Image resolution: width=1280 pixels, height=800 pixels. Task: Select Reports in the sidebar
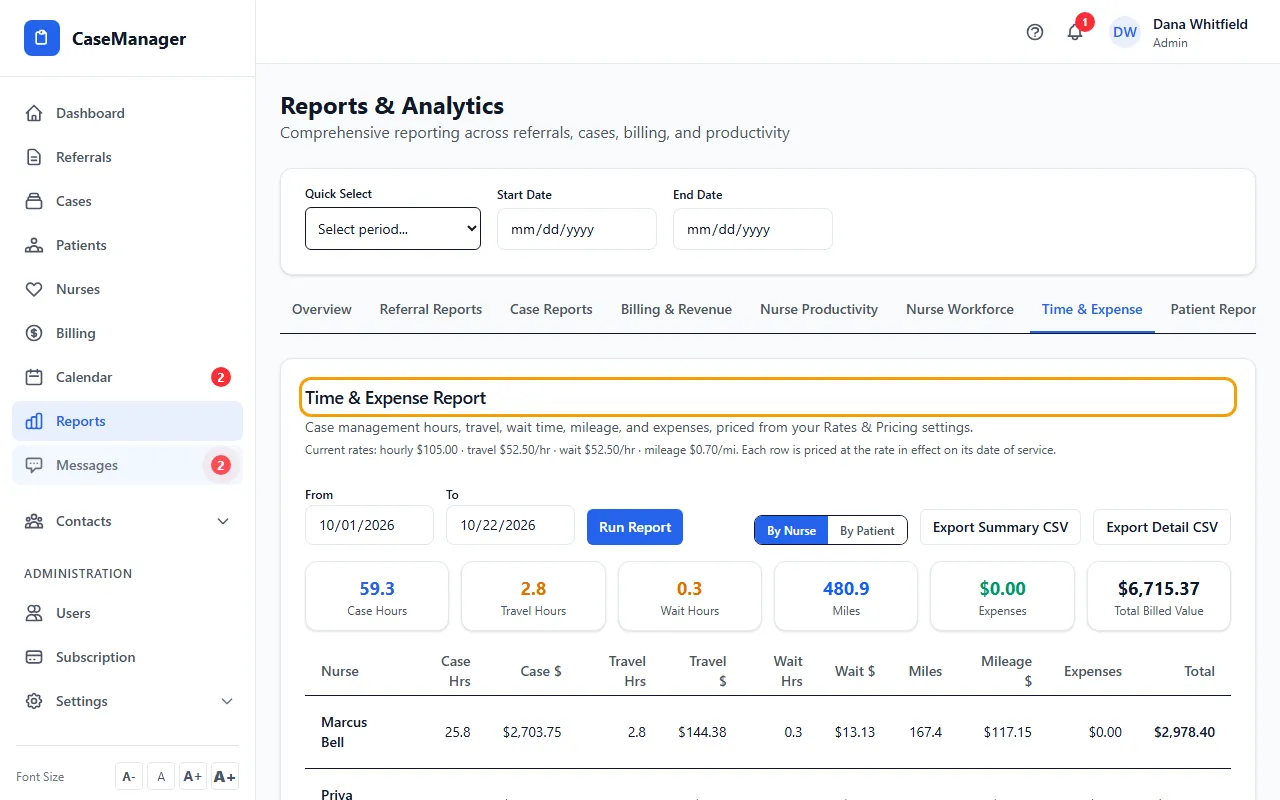click(127, 421)
